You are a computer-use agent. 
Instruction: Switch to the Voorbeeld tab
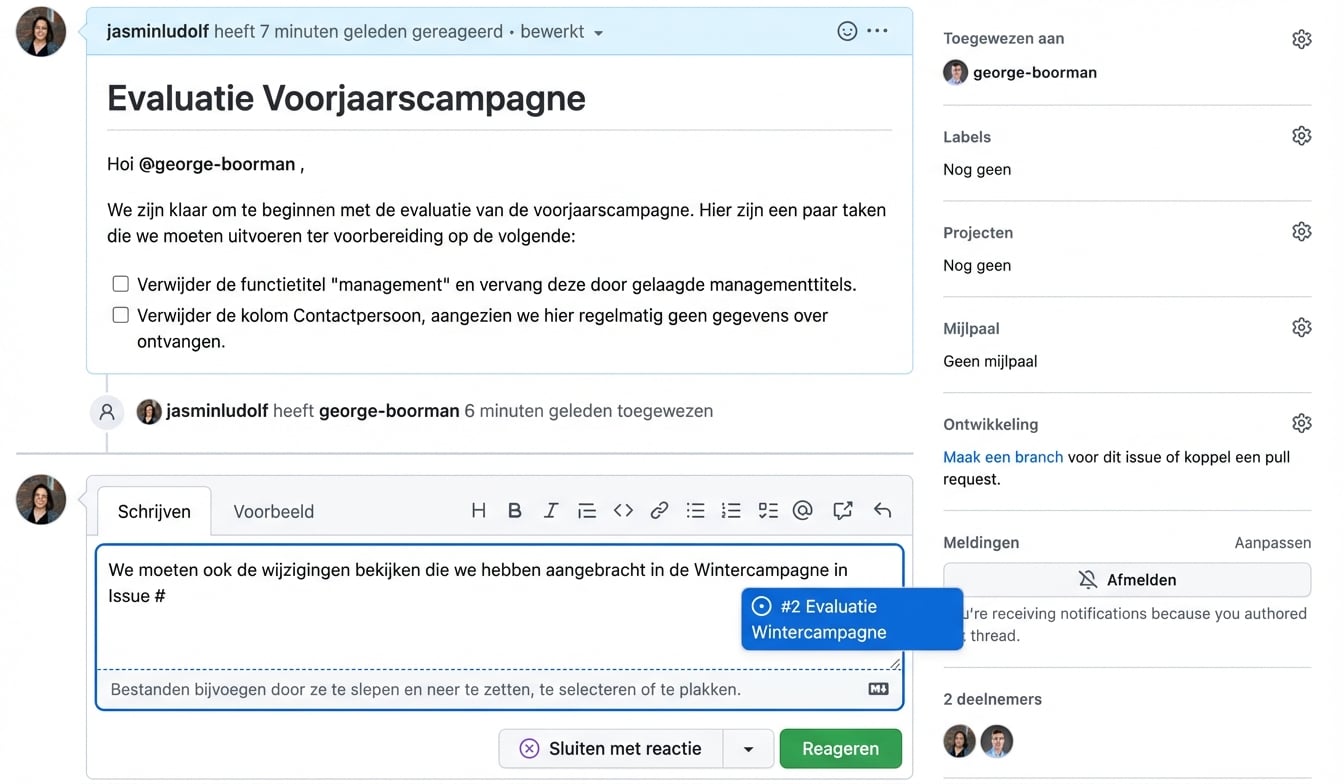[x=273, y=511]
